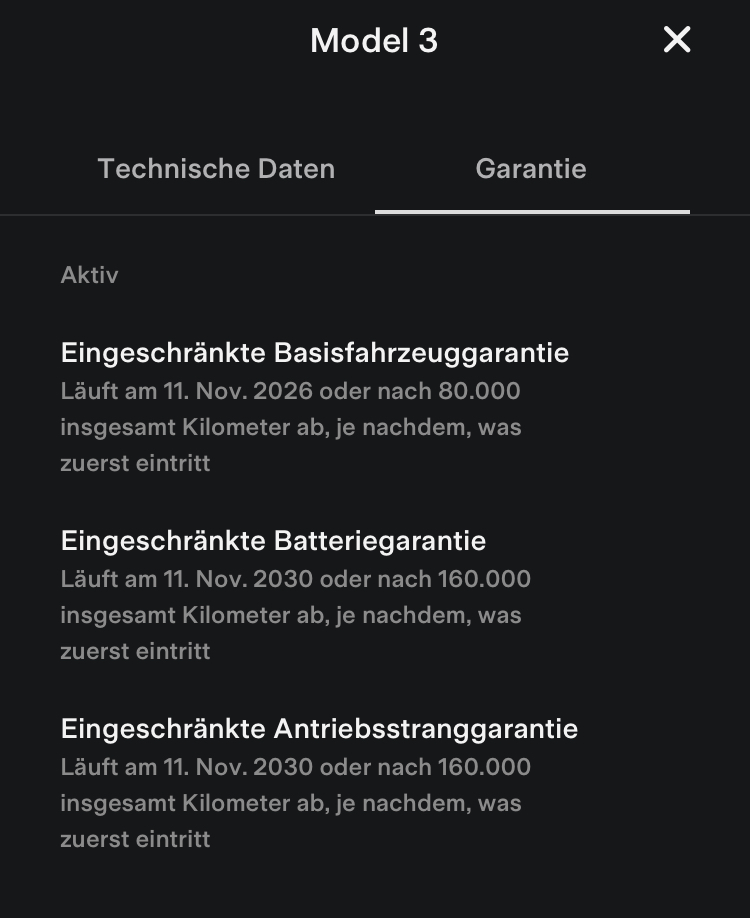The height and width of the screenshot is (918, 750).
Task: Click the Aktiv section label
Action: 89,275
